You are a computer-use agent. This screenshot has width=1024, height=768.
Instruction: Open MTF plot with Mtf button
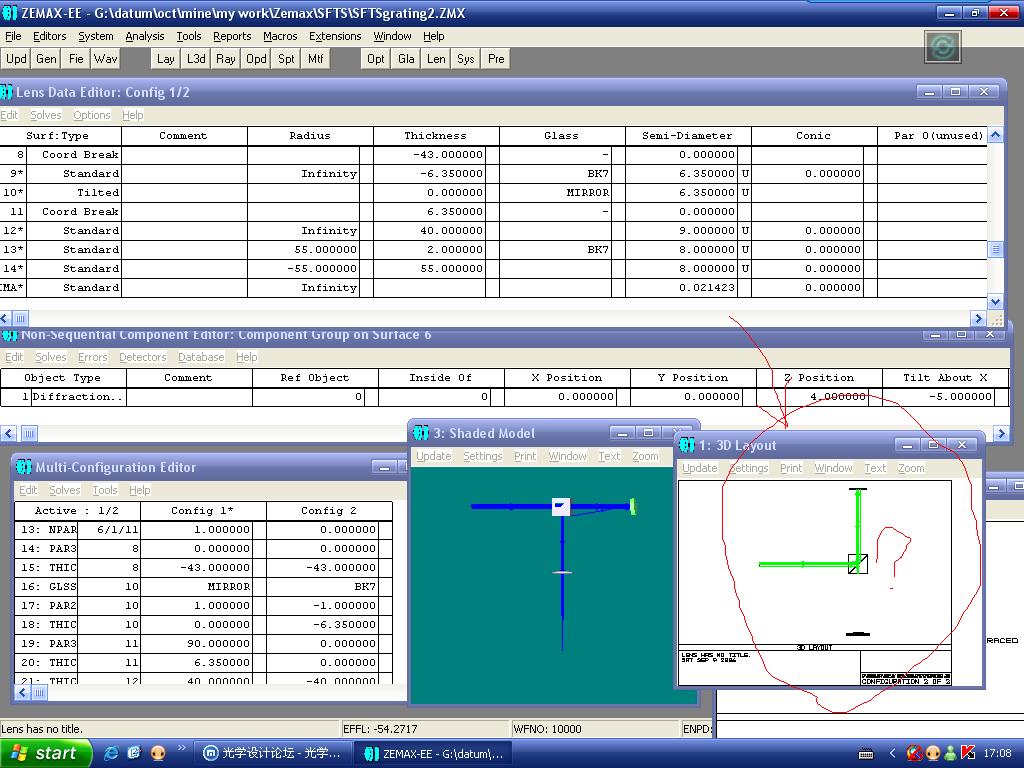click(x=315, y=59)
